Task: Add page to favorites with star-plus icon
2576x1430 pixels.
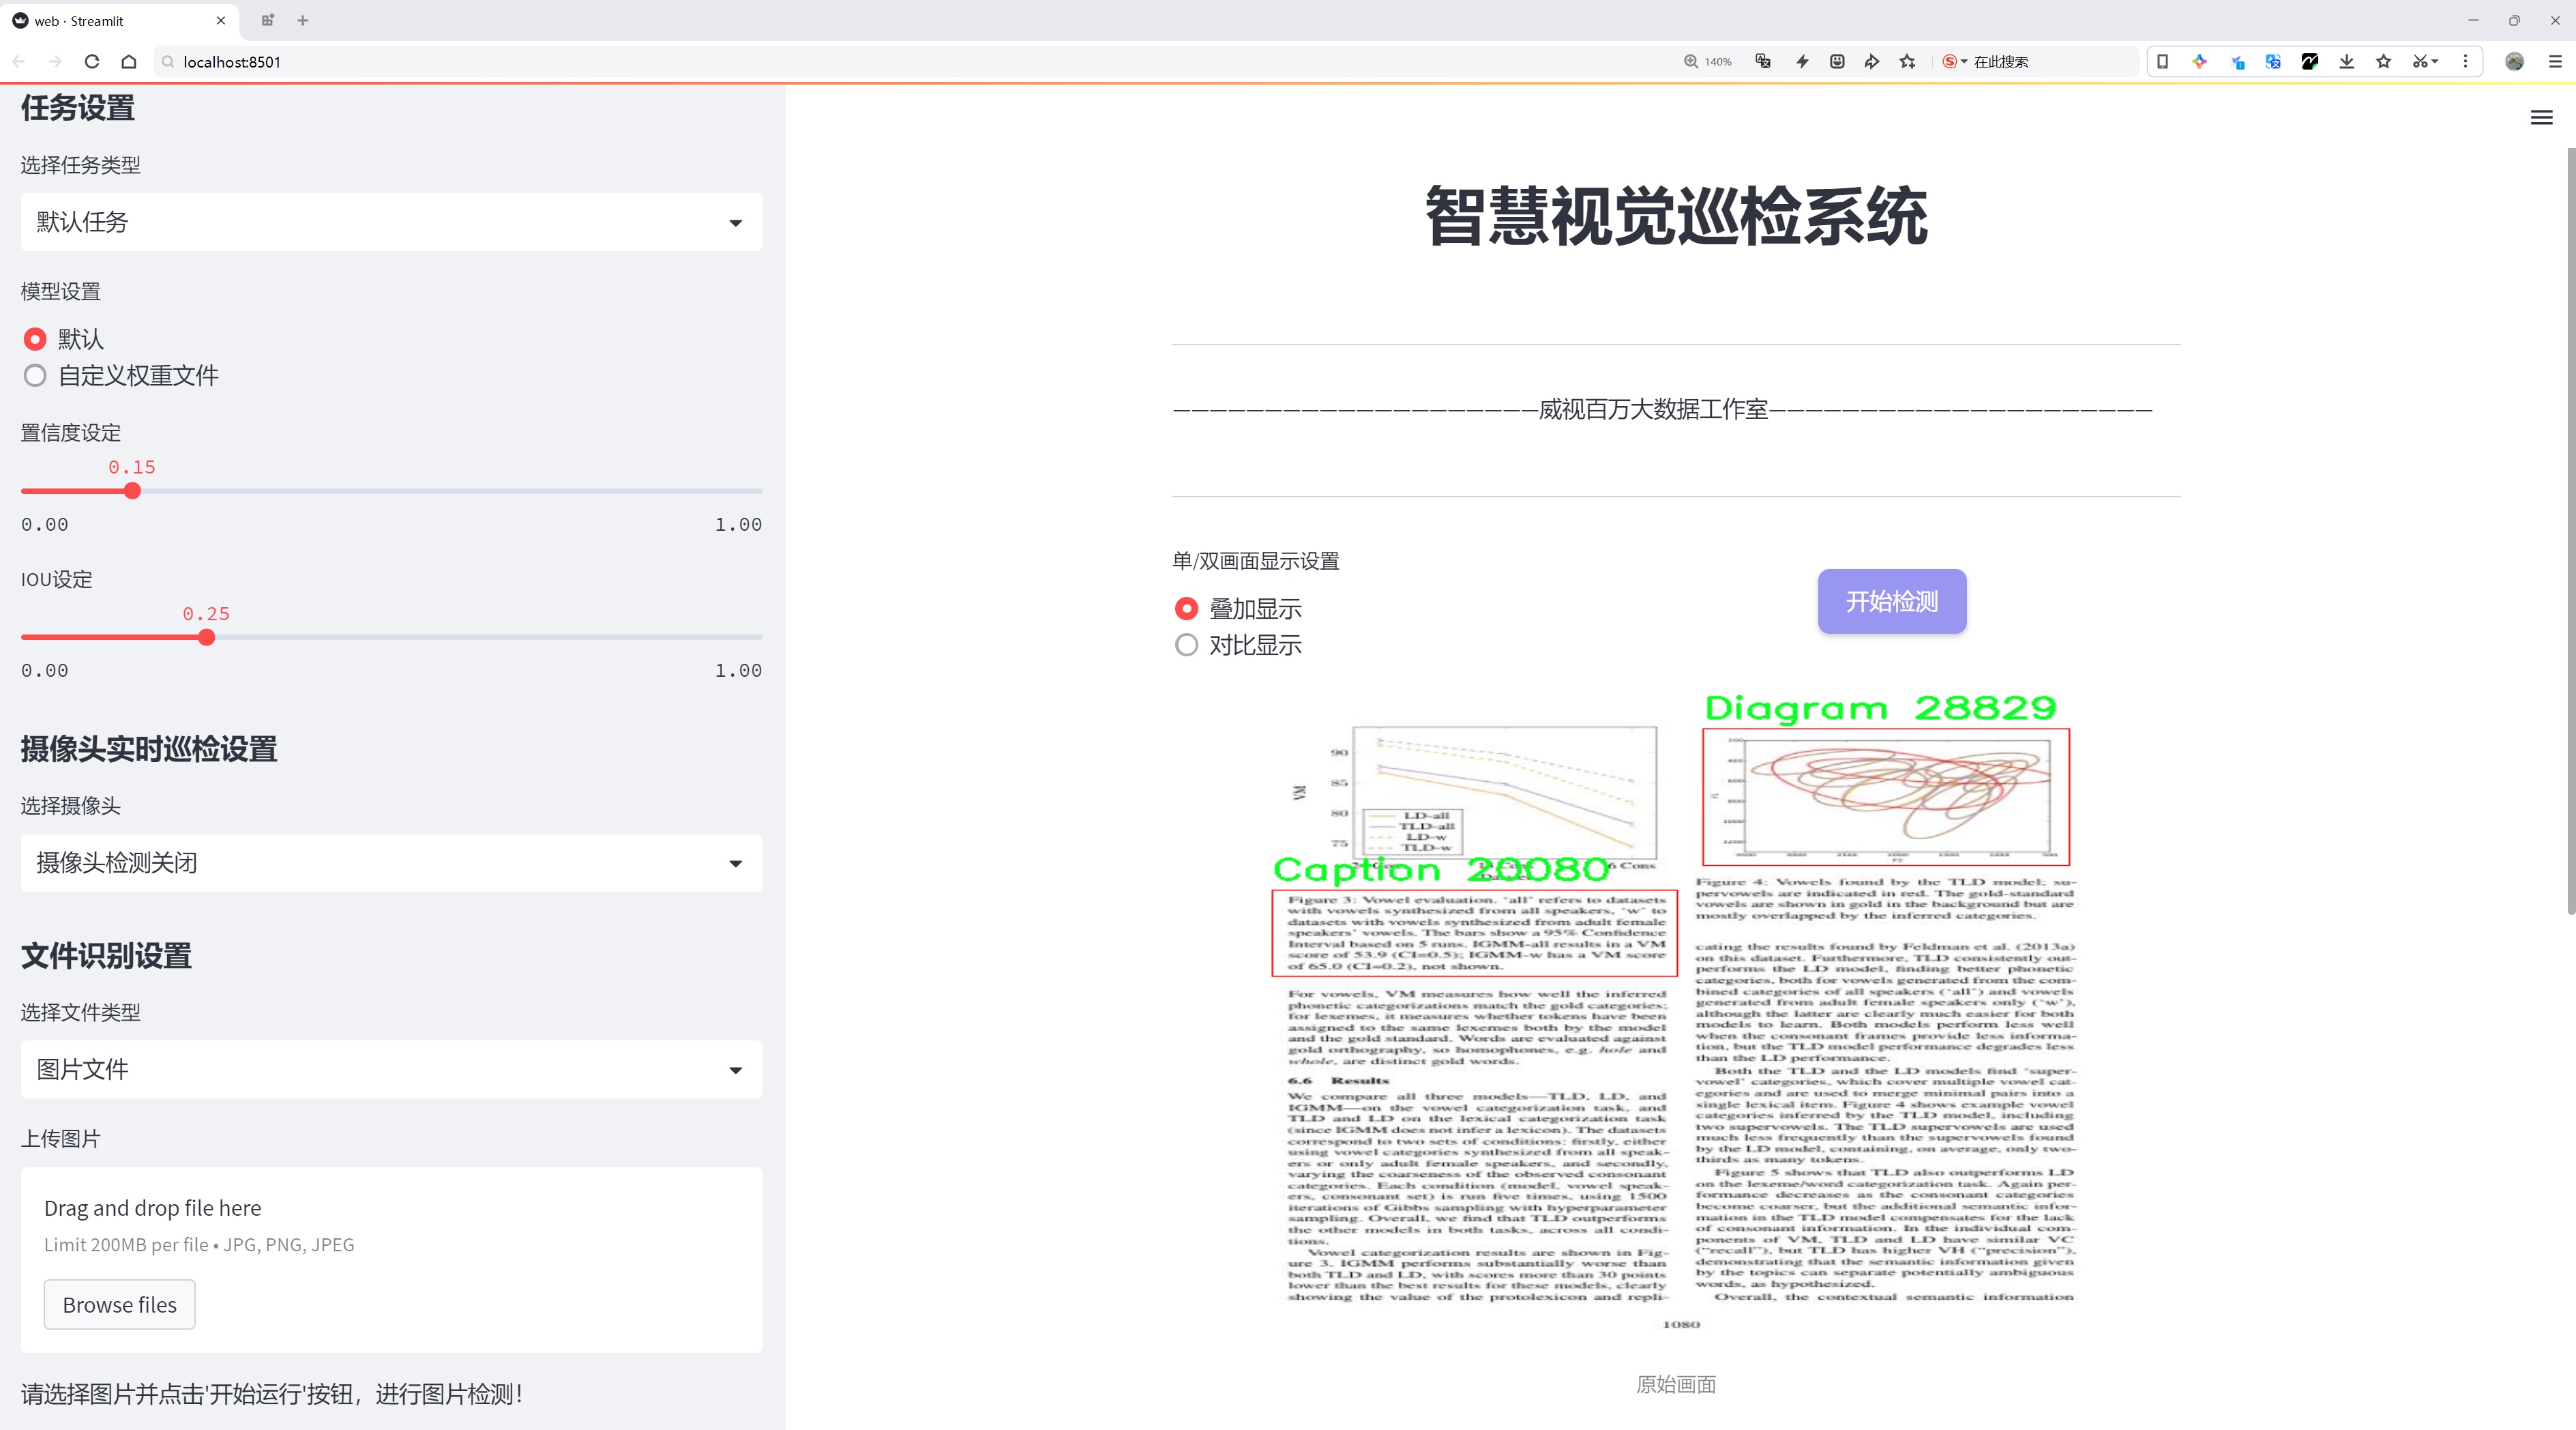Action: point(1907,62)
